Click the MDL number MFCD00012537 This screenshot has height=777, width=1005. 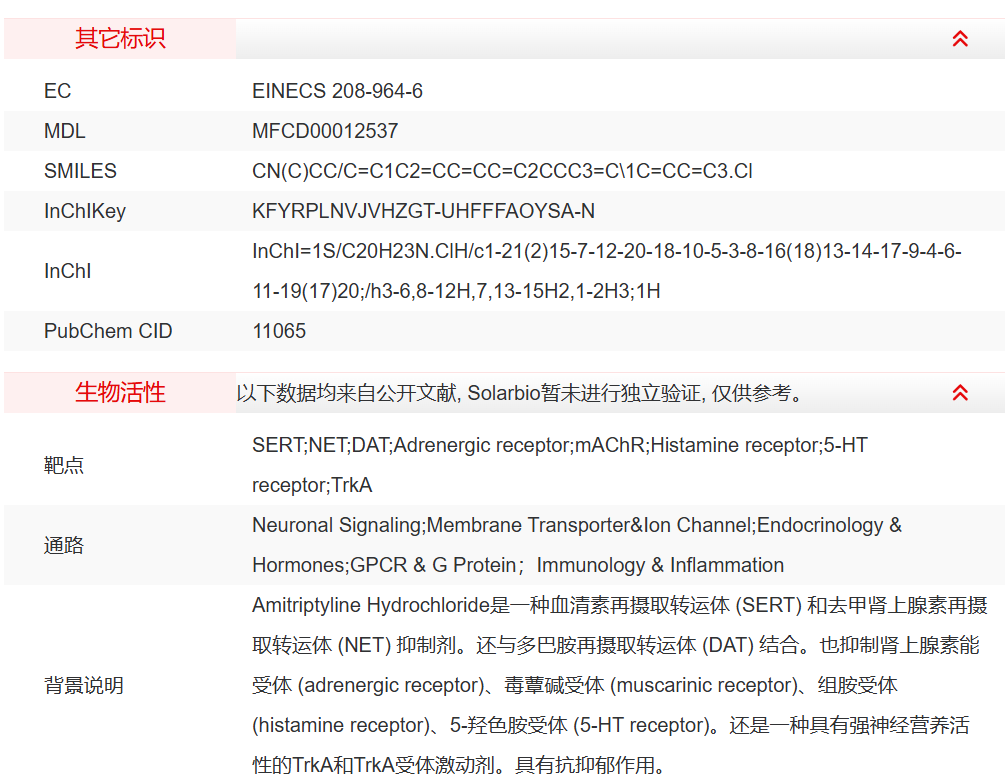point(325,131)
